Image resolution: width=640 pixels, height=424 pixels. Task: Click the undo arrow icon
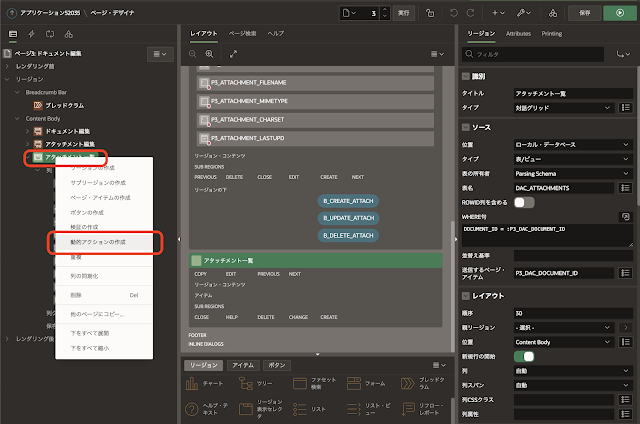click(x=453, y=13)
